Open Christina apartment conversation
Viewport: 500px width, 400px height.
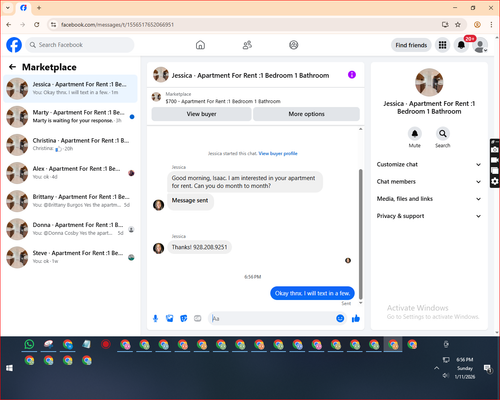click(x=70, y=145)
